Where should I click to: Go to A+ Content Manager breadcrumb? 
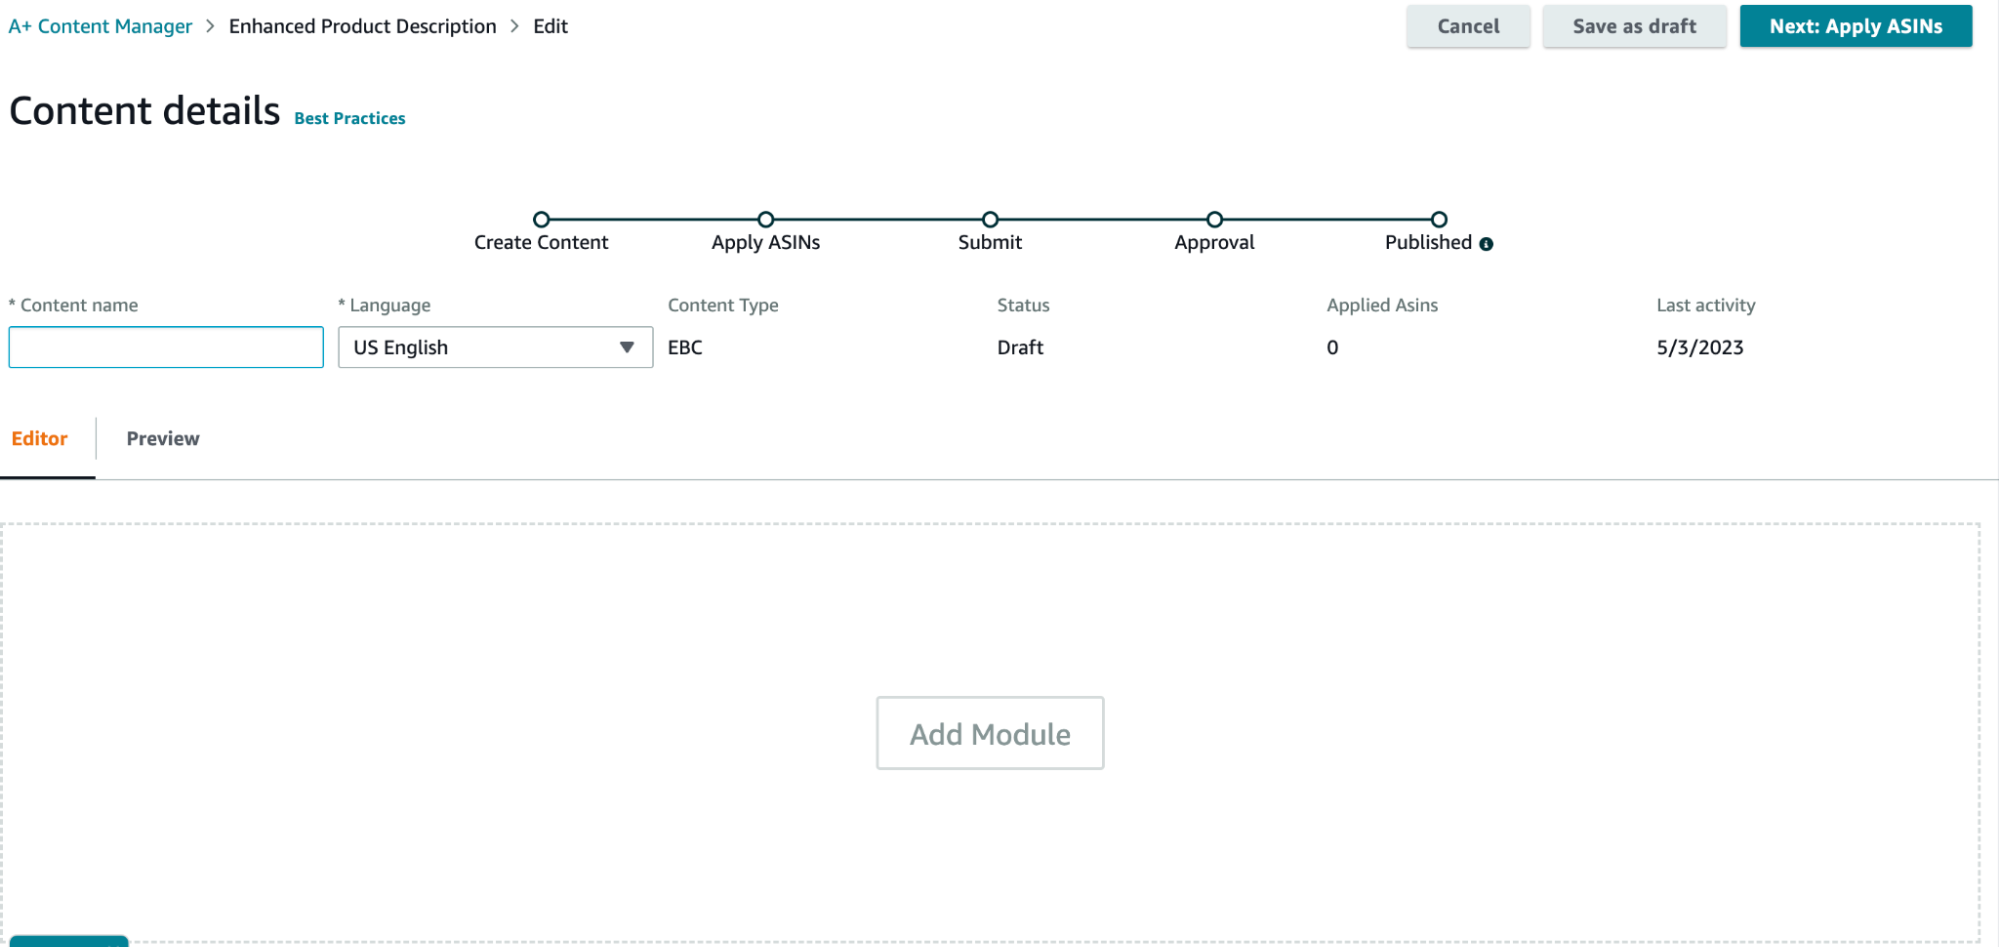click(100, 26)
